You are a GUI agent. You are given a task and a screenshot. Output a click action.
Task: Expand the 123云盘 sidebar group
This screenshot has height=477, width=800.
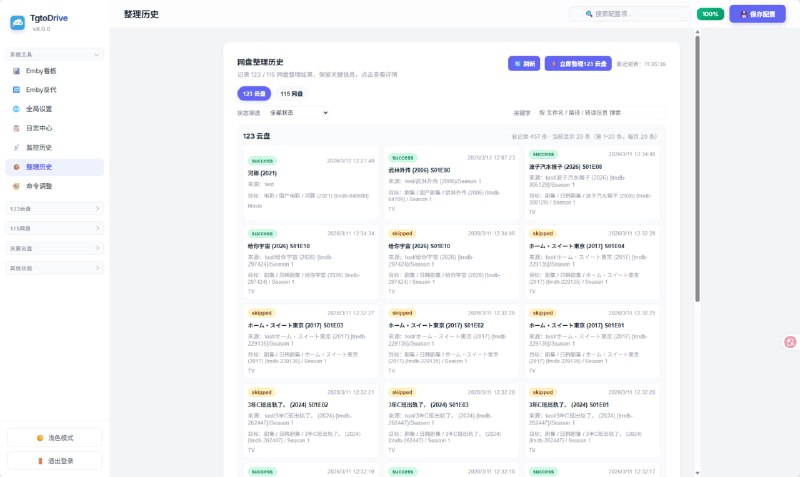point(55,209)
